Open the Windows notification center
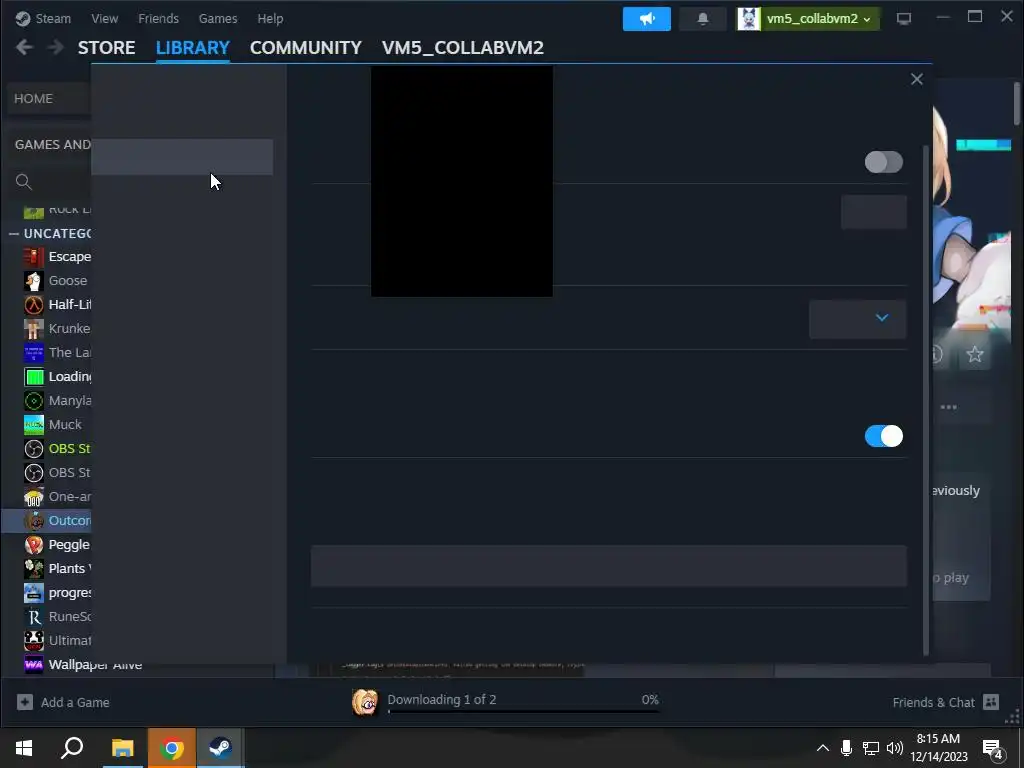 tap(993, 749)
